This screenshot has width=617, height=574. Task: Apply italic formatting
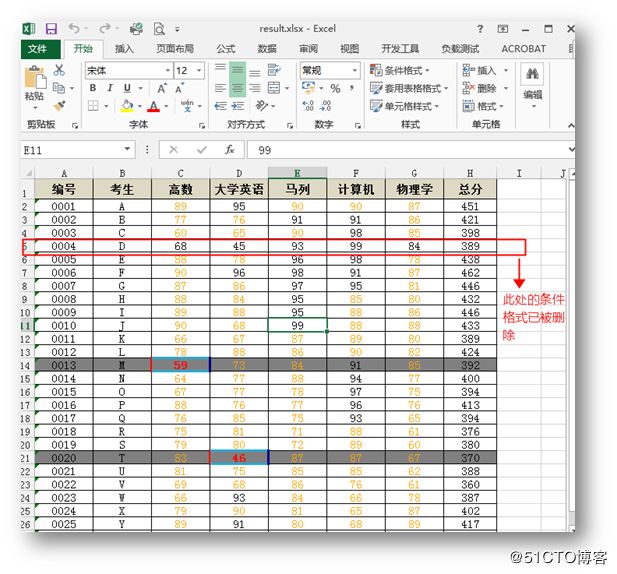click(x=110, y=88)
